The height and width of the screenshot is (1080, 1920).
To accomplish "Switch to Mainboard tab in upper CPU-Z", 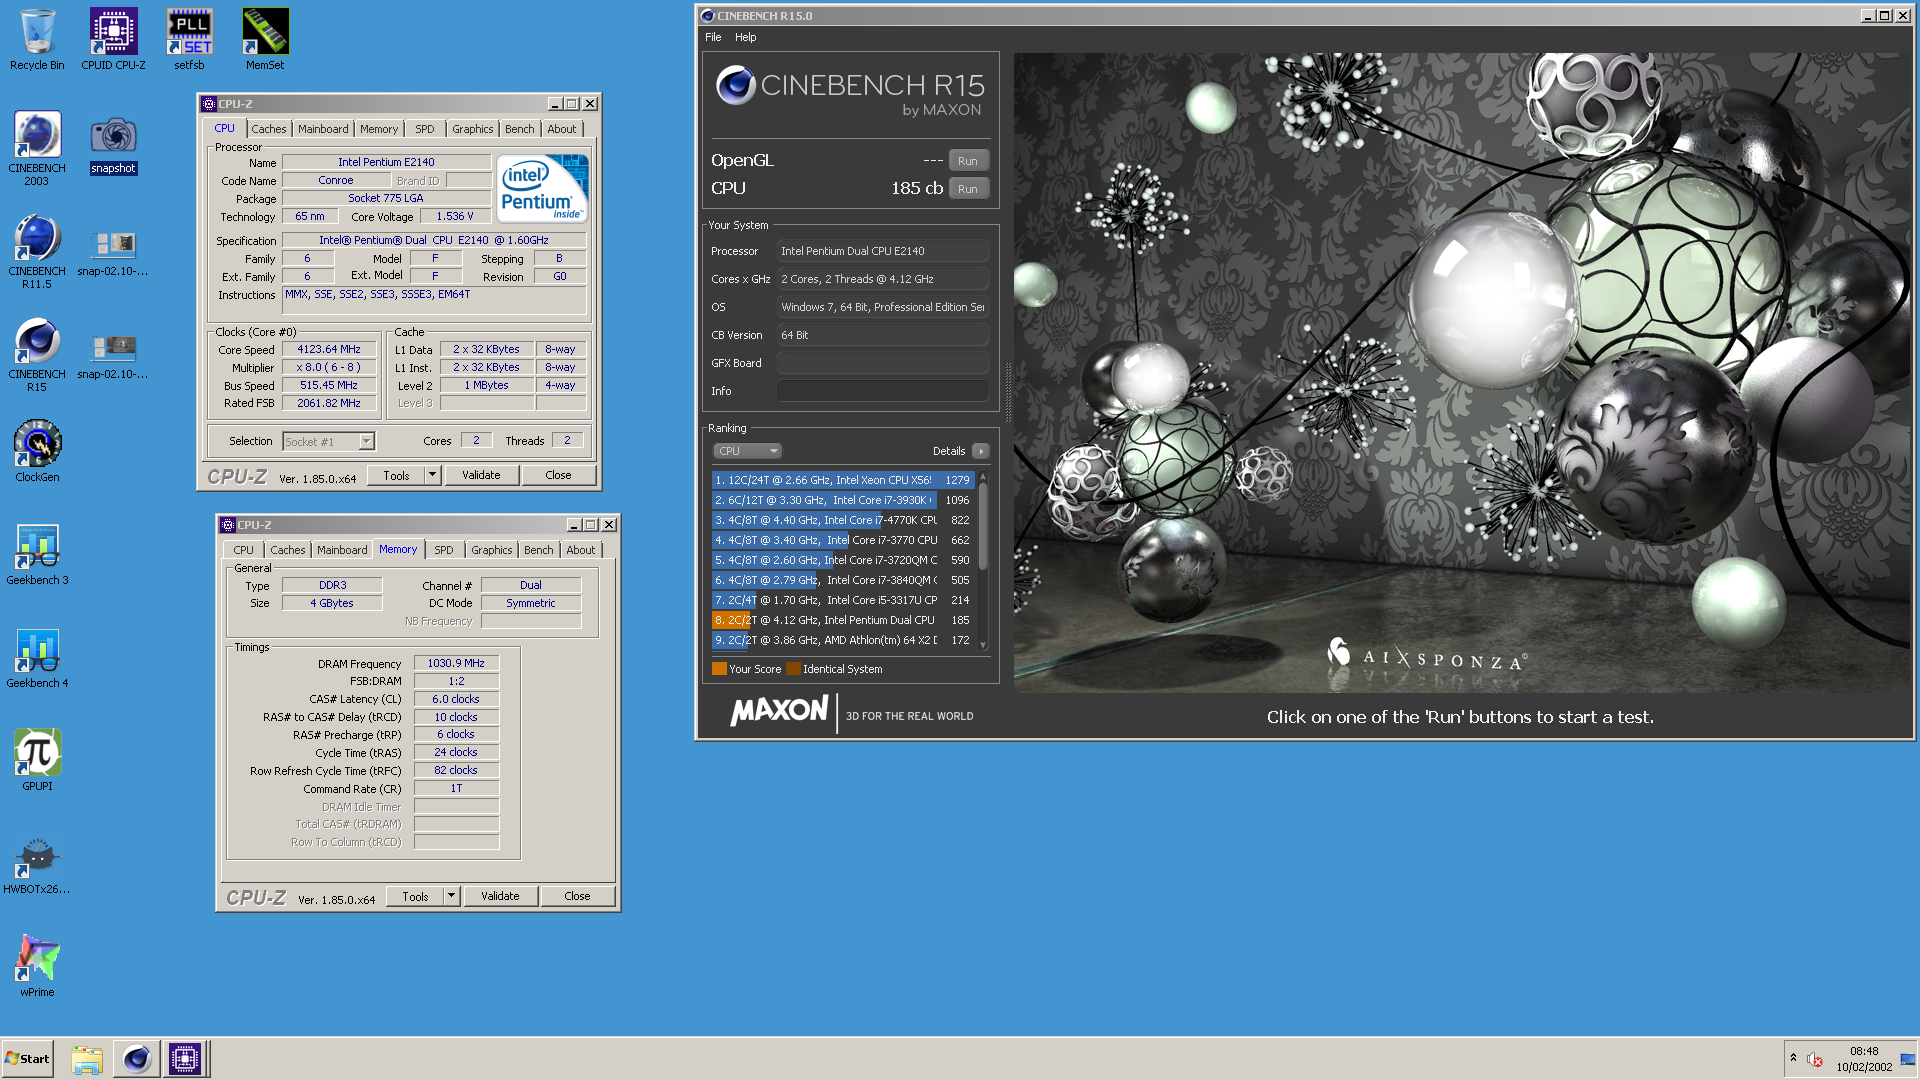I will (x=323, y=129).
